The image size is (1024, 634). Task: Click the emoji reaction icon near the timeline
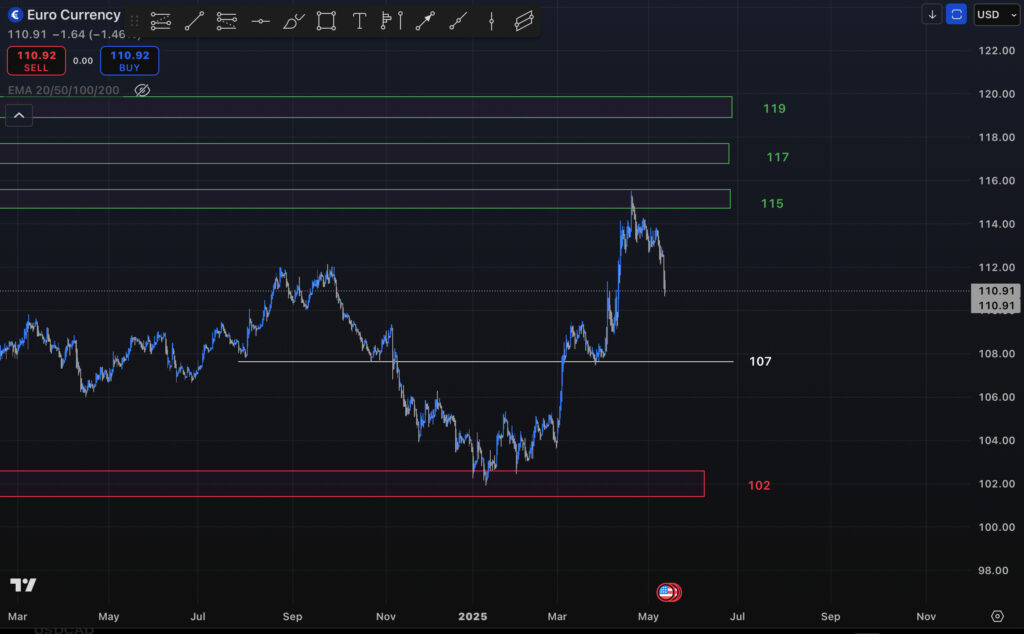(x=667, y=591)
